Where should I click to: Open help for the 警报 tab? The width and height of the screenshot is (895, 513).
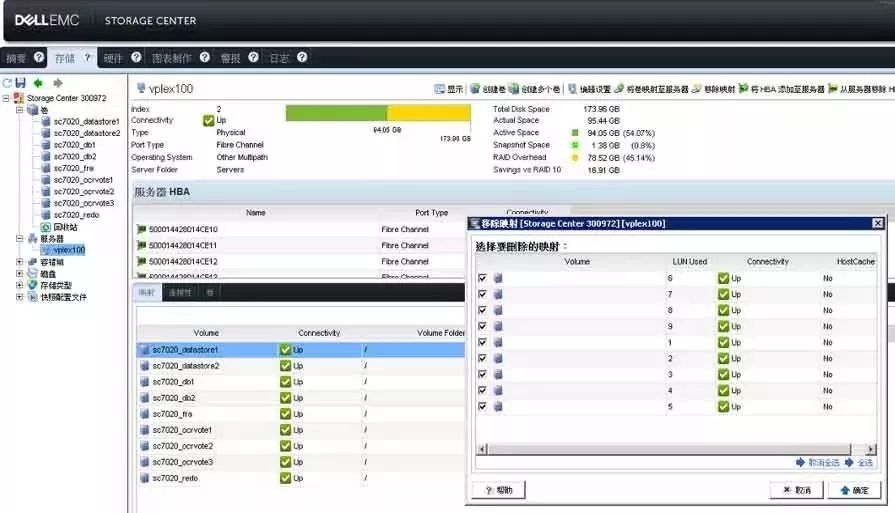[253, 57]
